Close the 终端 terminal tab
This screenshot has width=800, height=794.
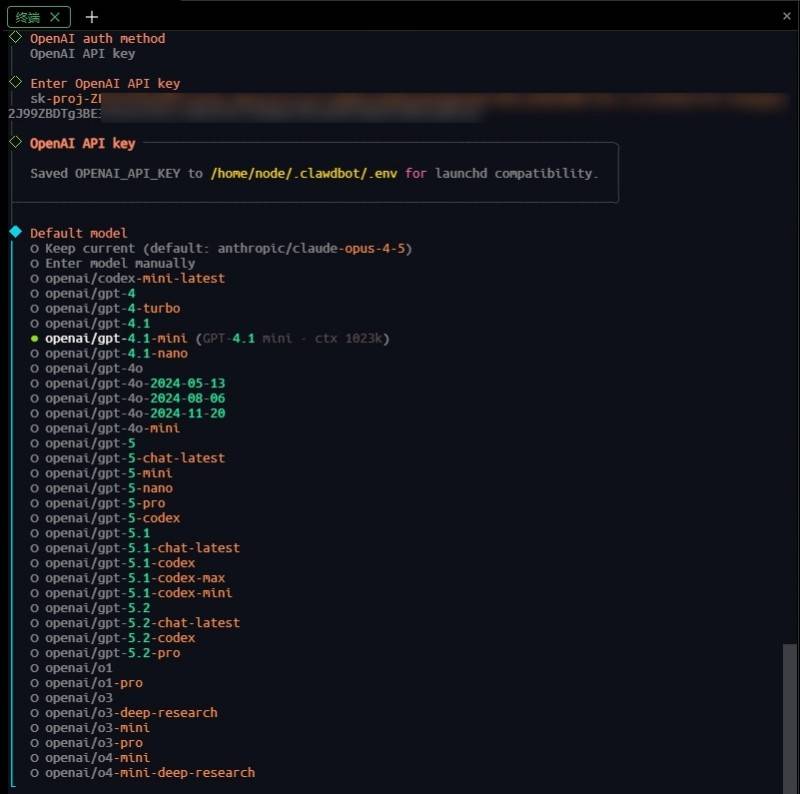(x=55, y=17)
